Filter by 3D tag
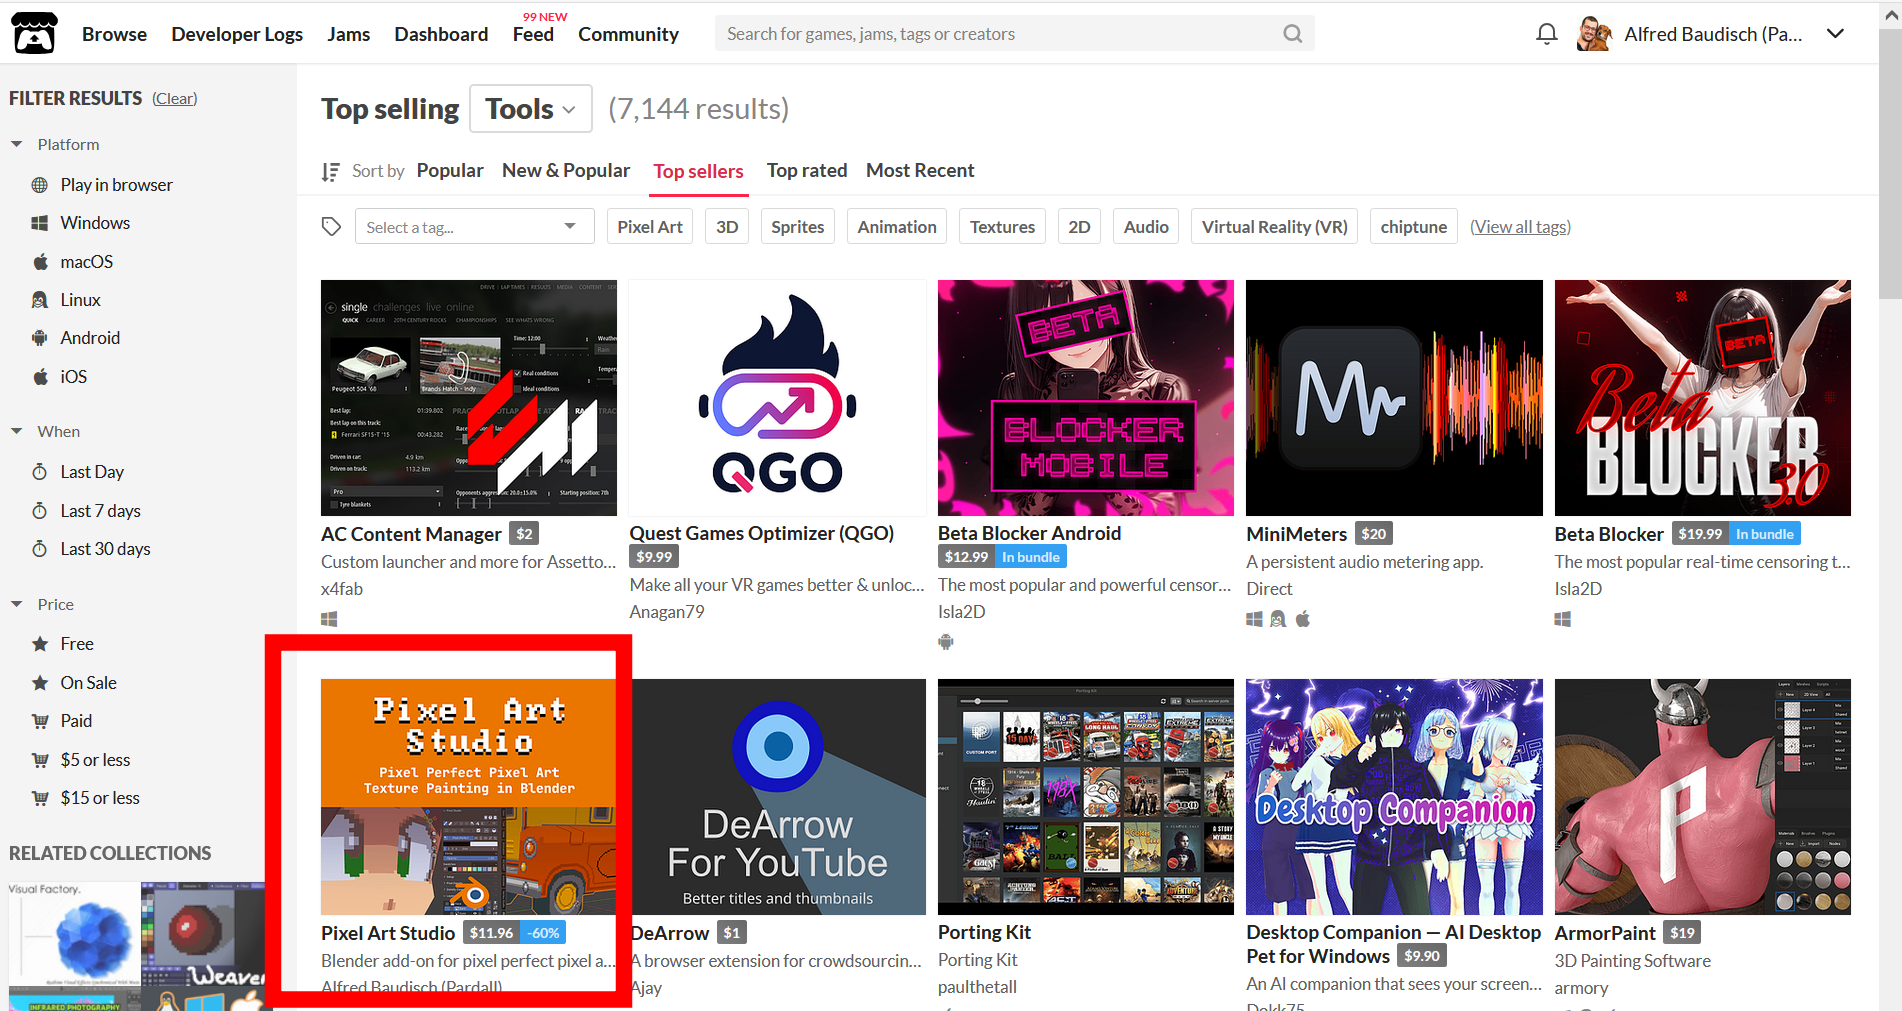The width and height of the screenshot is (1902, 1011). (727, 227)
